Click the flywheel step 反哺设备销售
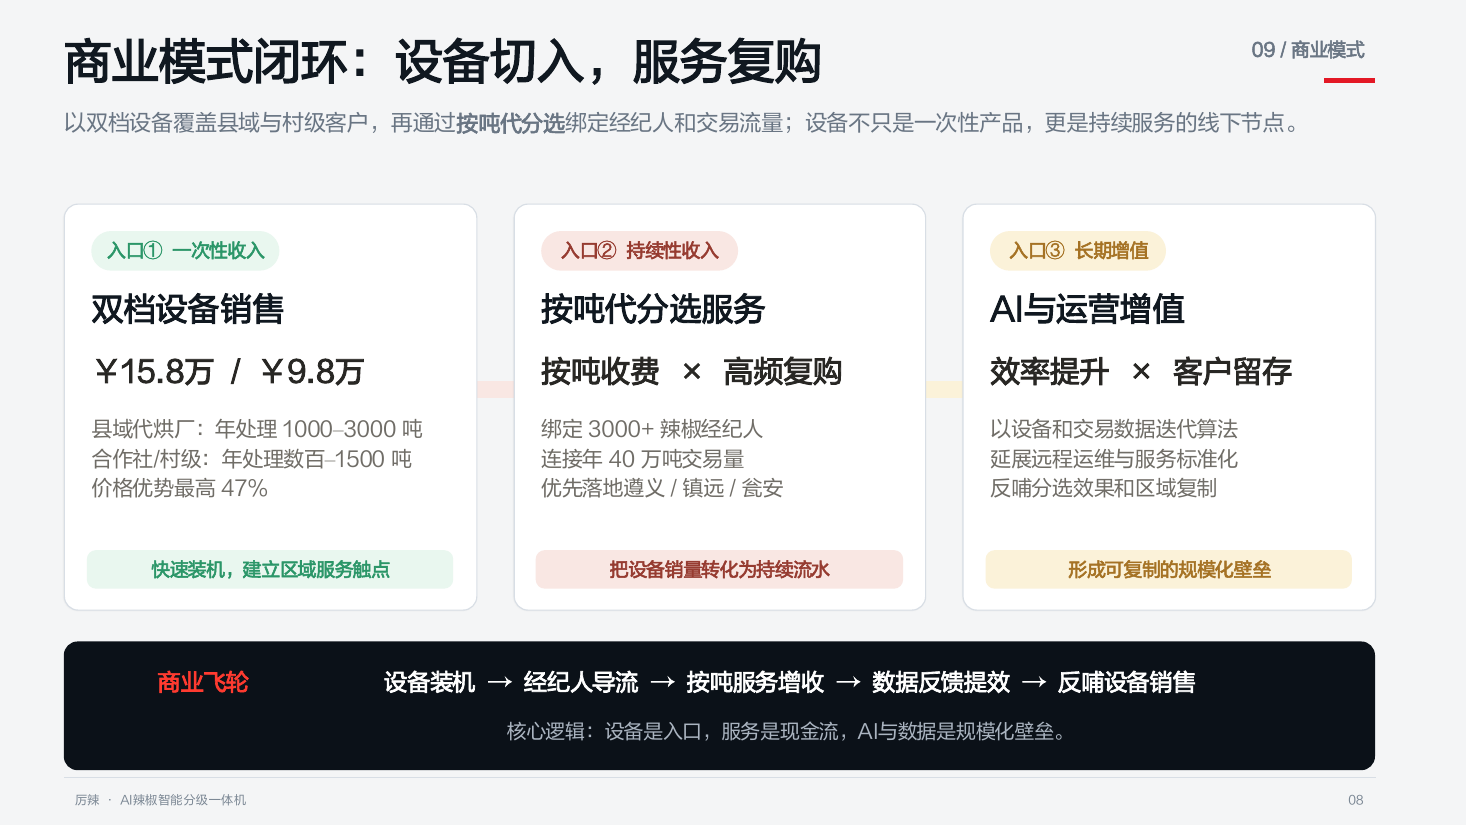The height and width of the screenshot is (825, 1467). click(1127, 683)
